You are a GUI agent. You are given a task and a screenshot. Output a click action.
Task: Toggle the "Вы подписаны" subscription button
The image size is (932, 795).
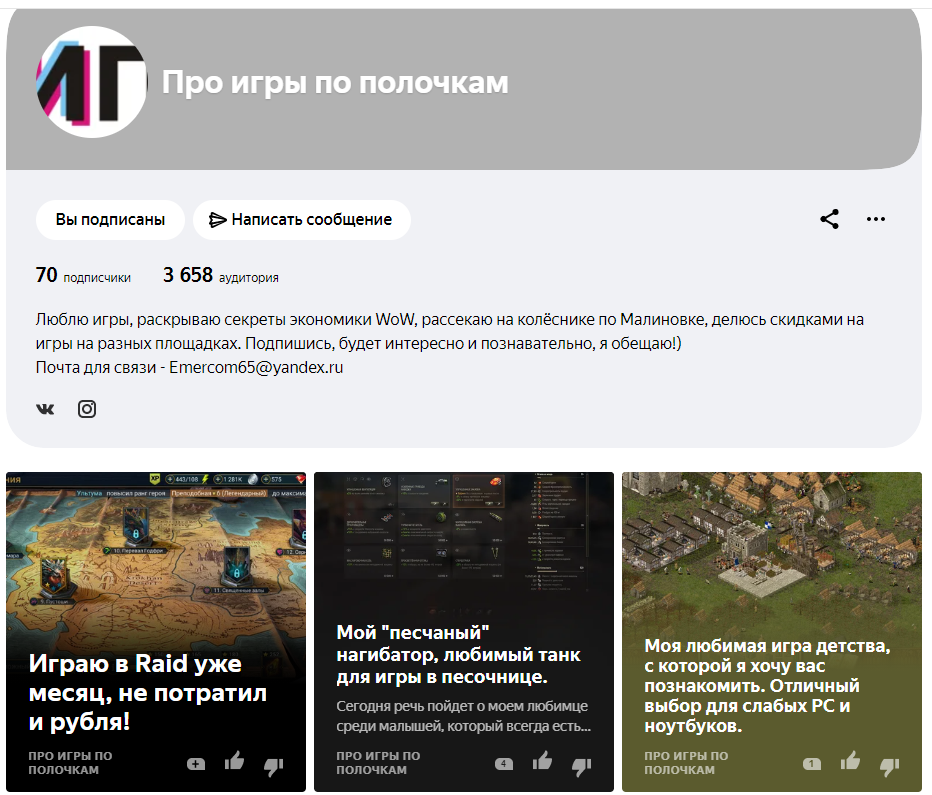click(110, 220)
